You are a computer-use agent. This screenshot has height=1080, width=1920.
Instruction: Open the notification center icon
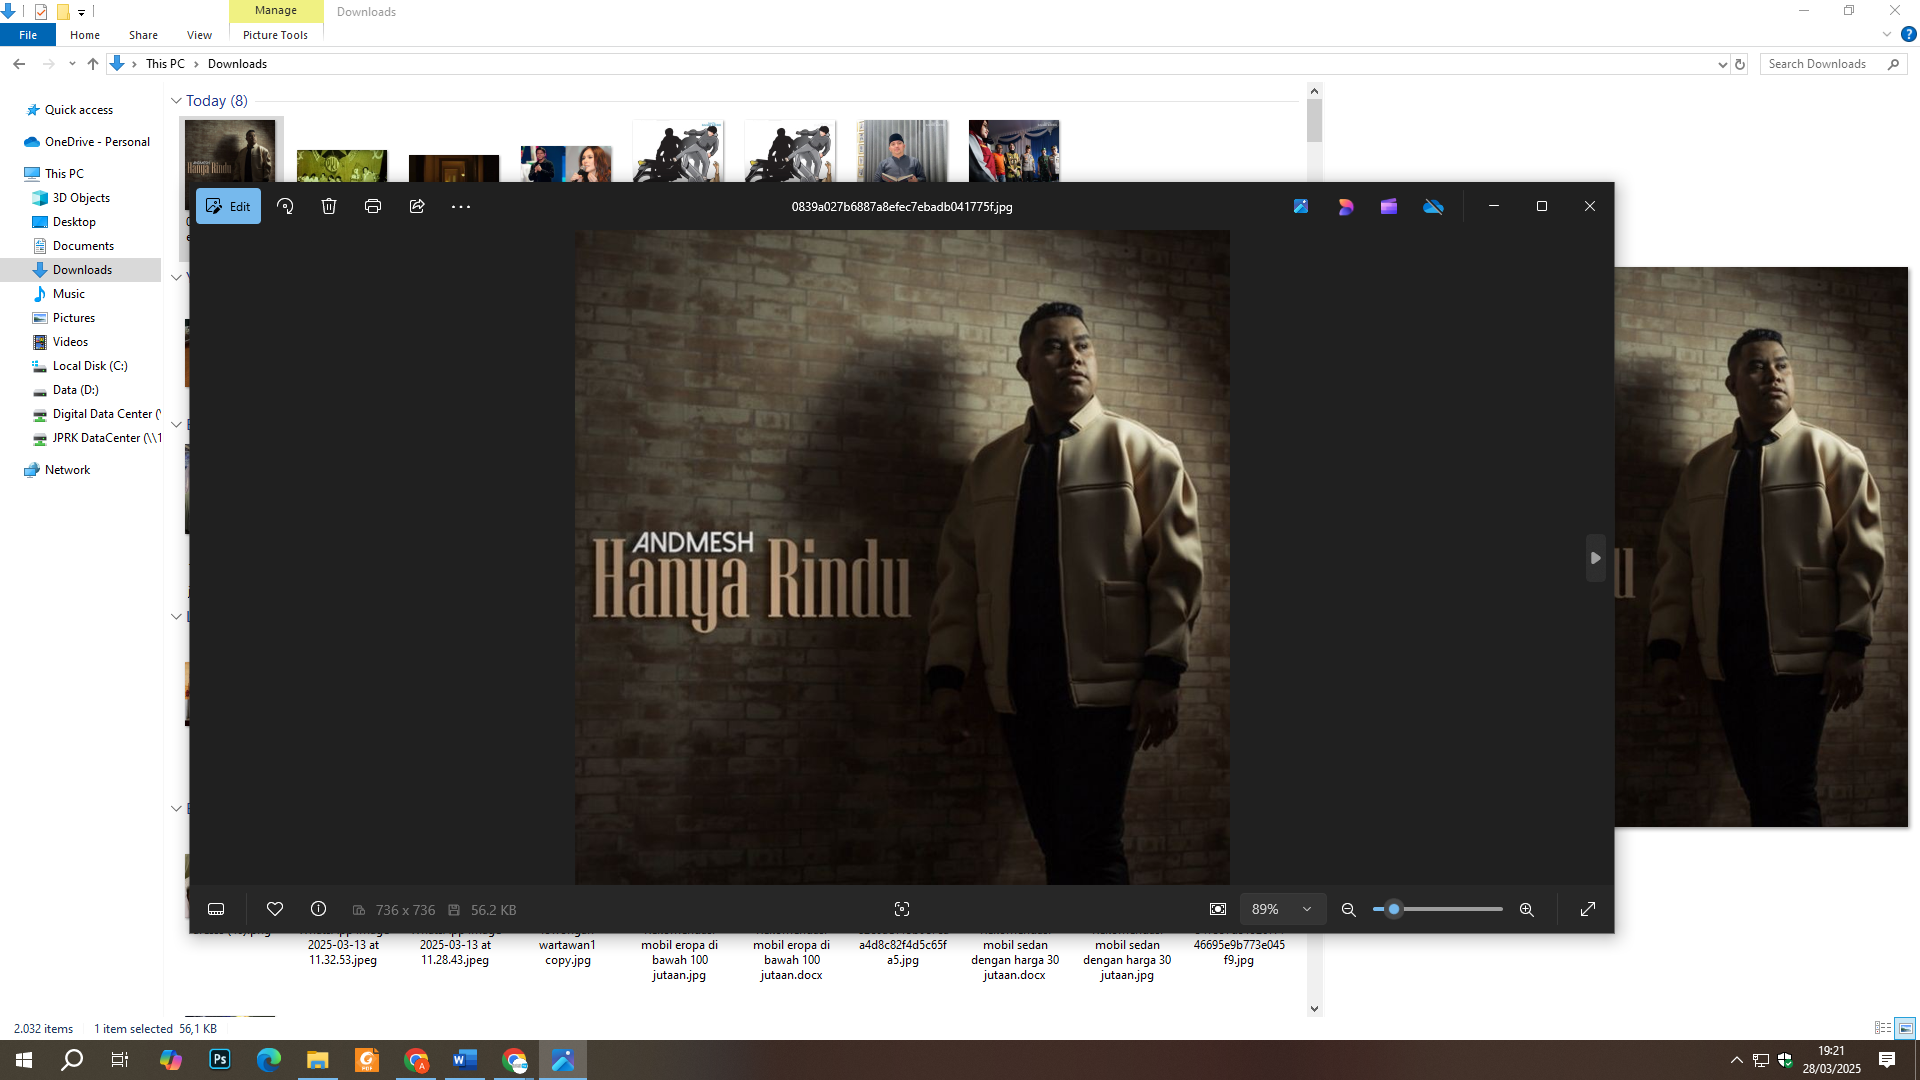[x=1887, y=1060]
